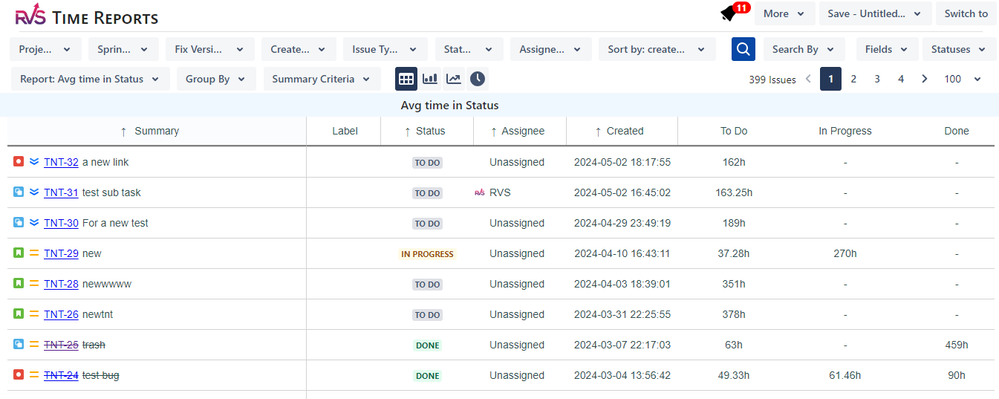999x399 pixels.
Task: Click the 459h Done value
Action: pos(956,345)
